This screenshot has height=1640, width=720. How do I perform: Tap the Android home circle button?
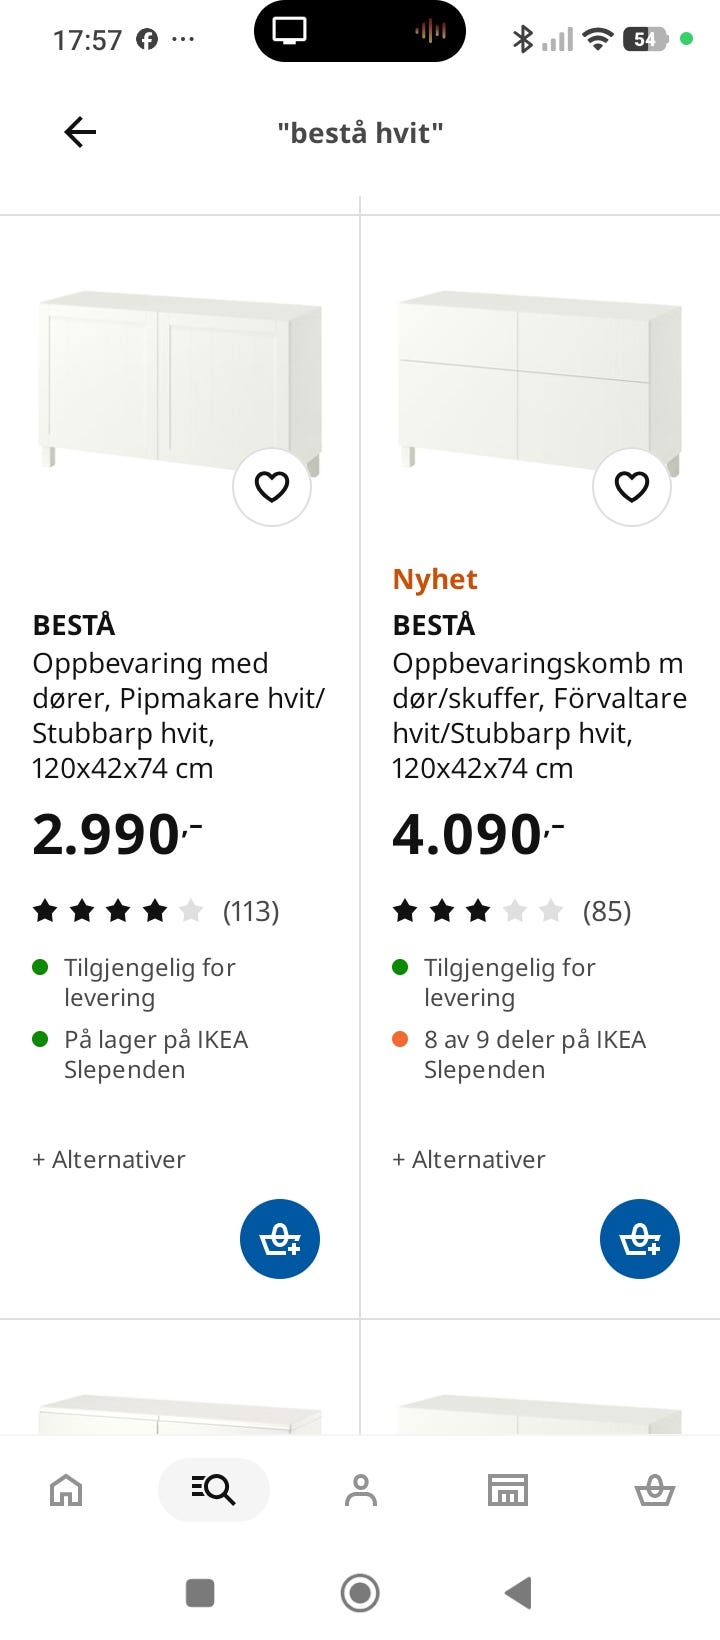coord(360,1592)
